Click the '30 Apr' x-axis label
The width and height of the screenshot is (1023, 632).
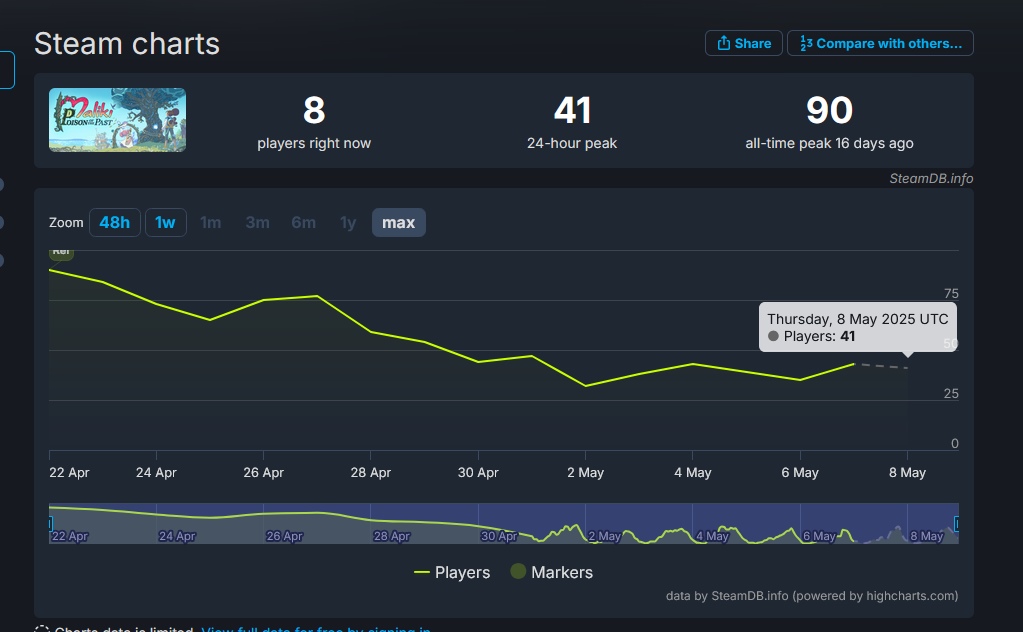tap(478, 472)
